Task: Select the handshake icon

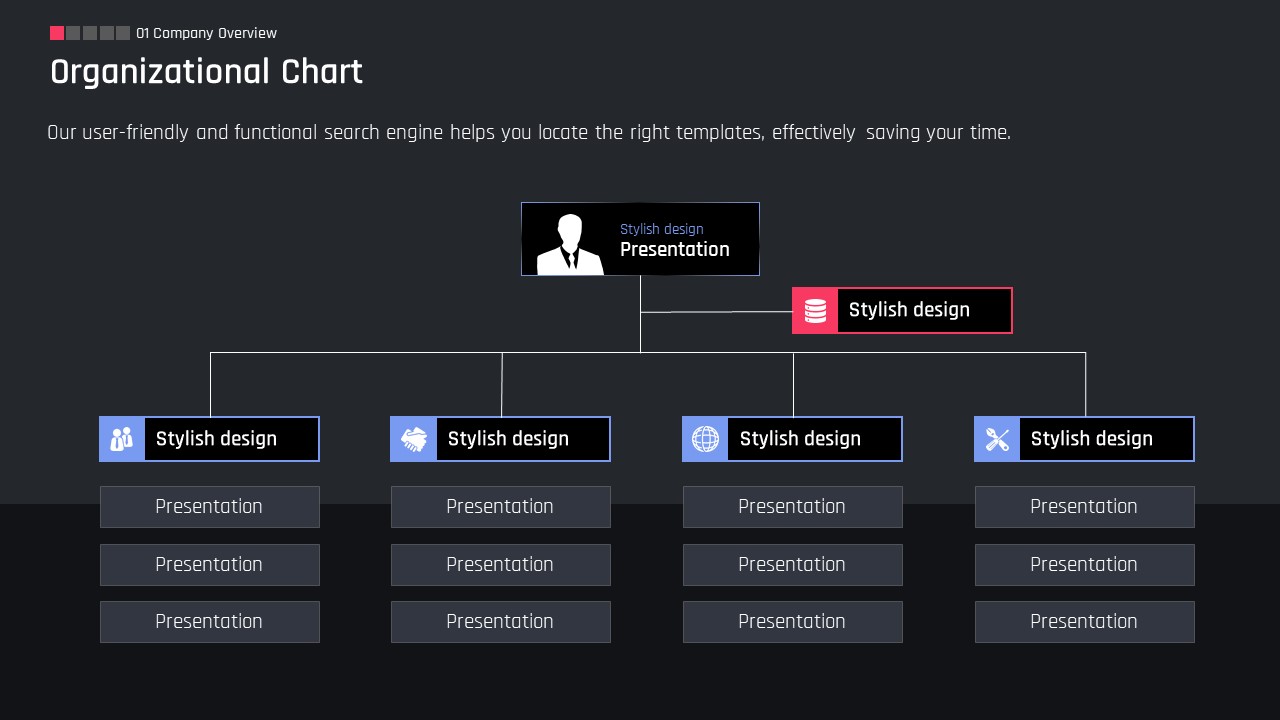Action: pyautogui.click(x=414, y=439)
